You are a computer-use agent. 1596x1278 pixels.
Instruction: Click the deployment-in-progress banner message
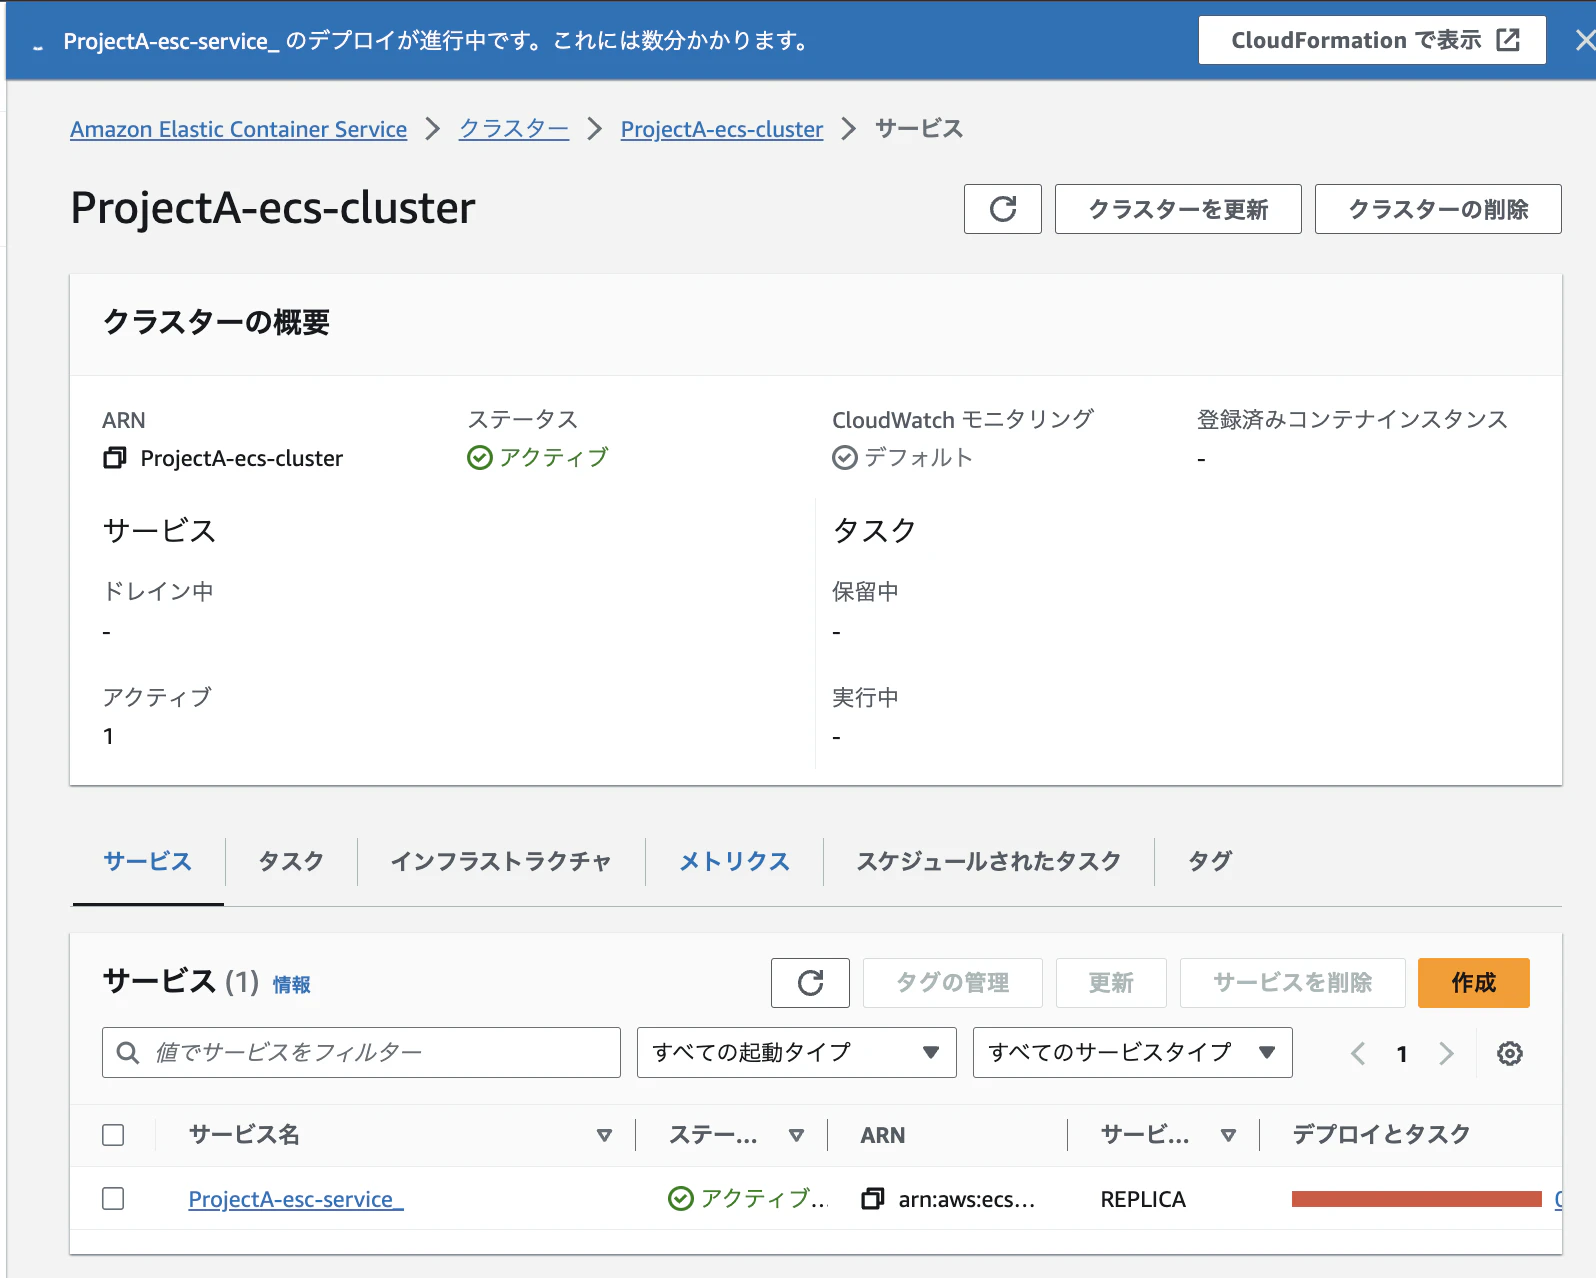point(438,41)
